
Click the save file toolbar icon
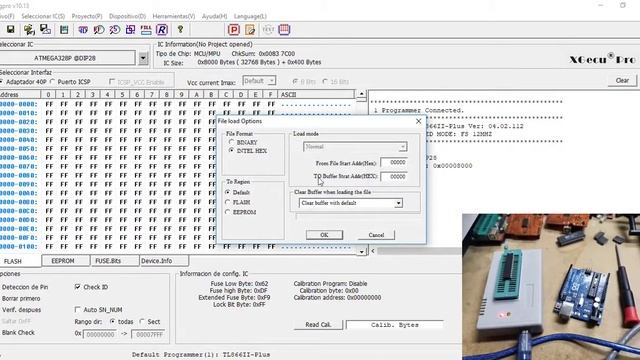click(11, 29)
